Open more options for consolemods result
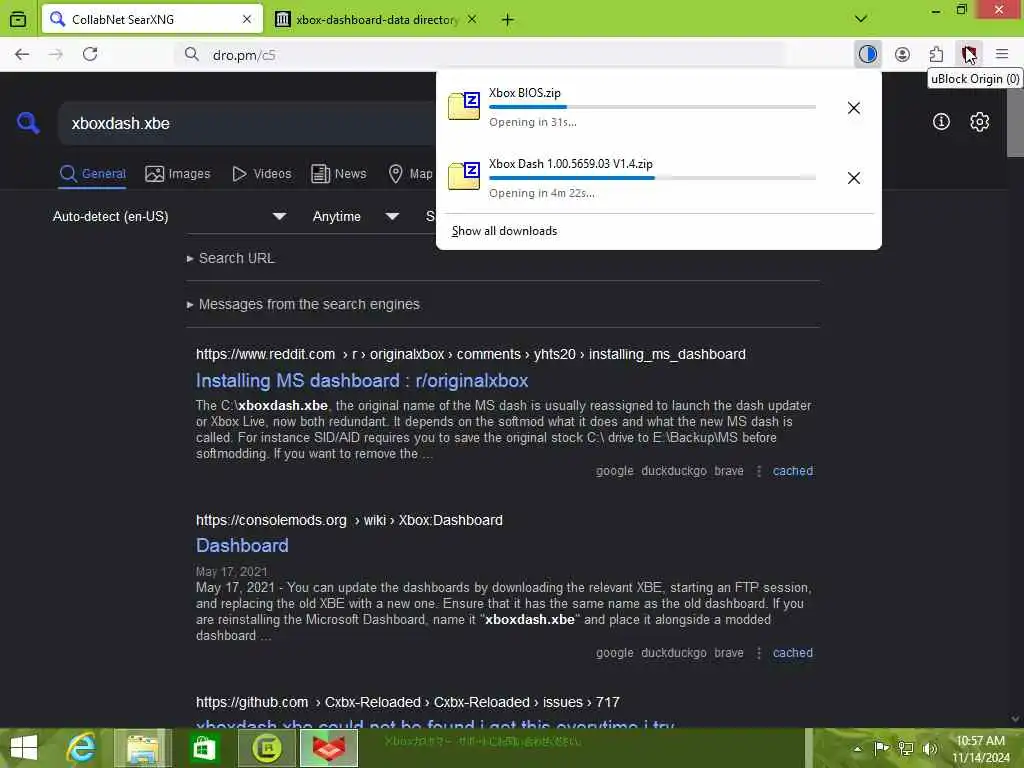The width and height of the screenshot is (1024, 768). (759, 653)
